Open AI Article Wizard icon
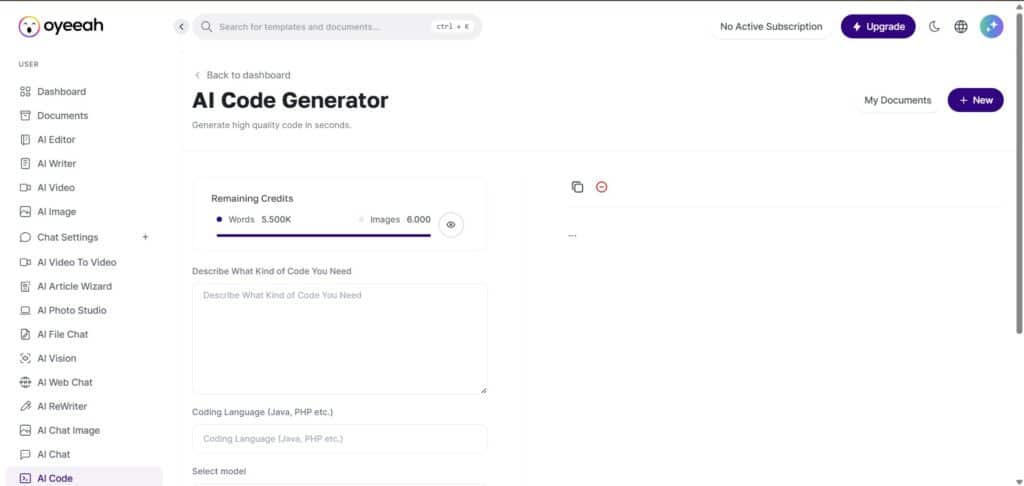 (25, 286)
